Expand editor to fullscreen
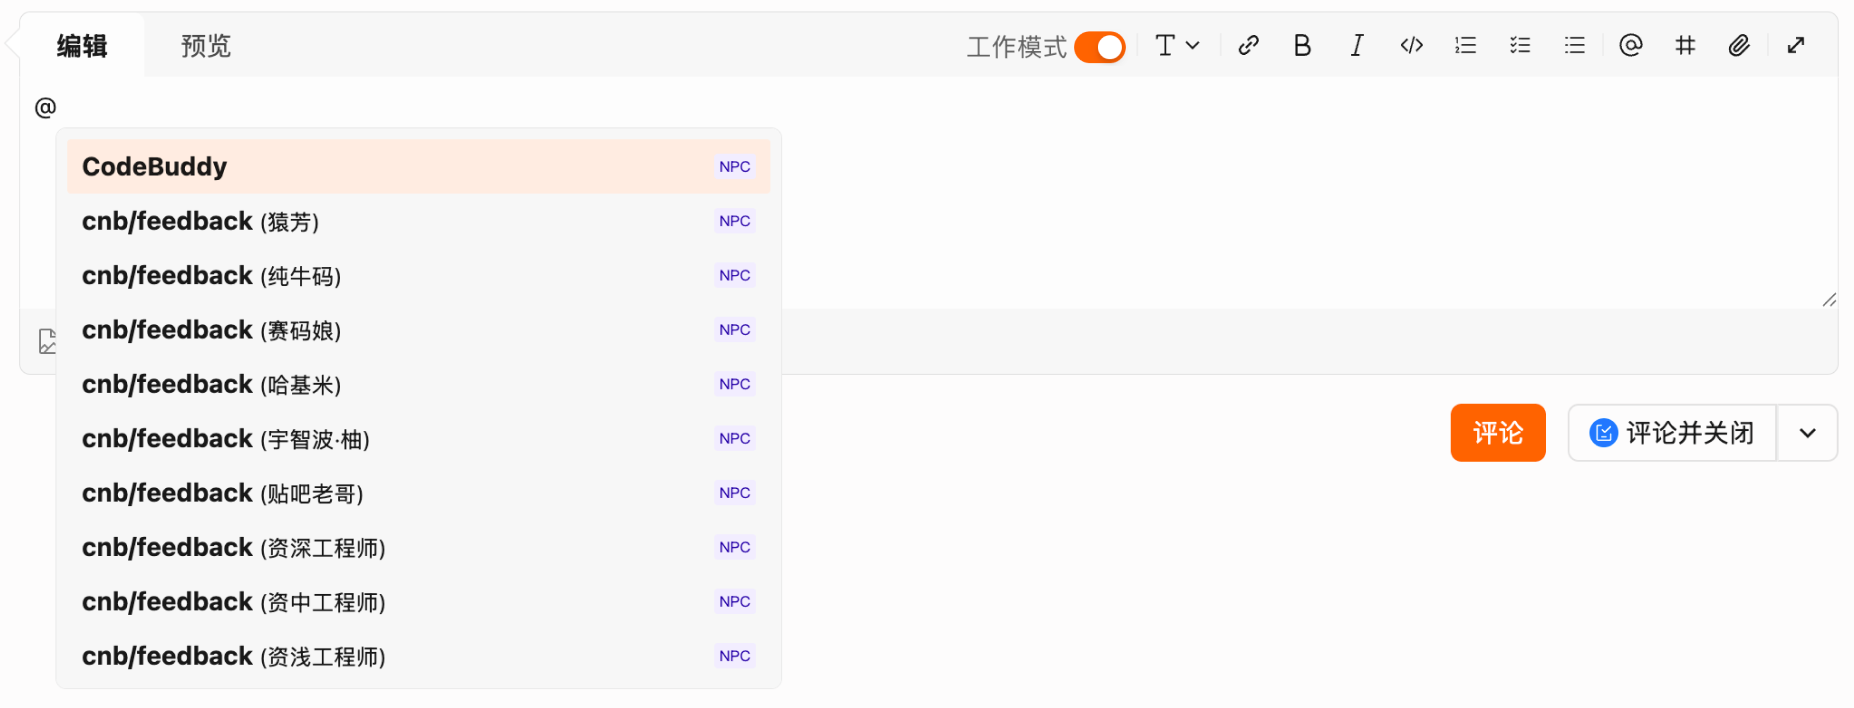 (1796, 45)
